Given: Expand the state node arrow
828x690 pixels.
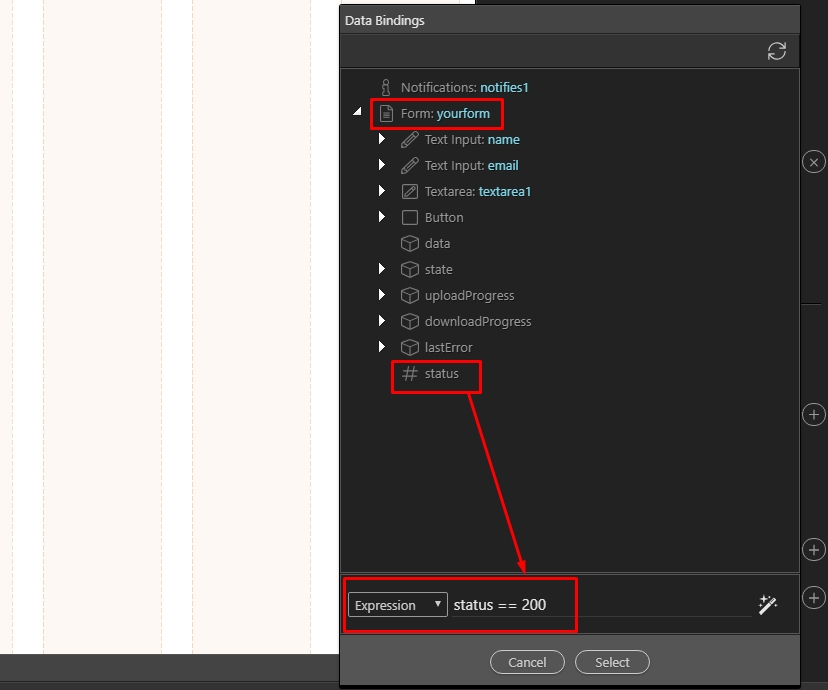Looking at the screenshot, I should coord(382,269).
